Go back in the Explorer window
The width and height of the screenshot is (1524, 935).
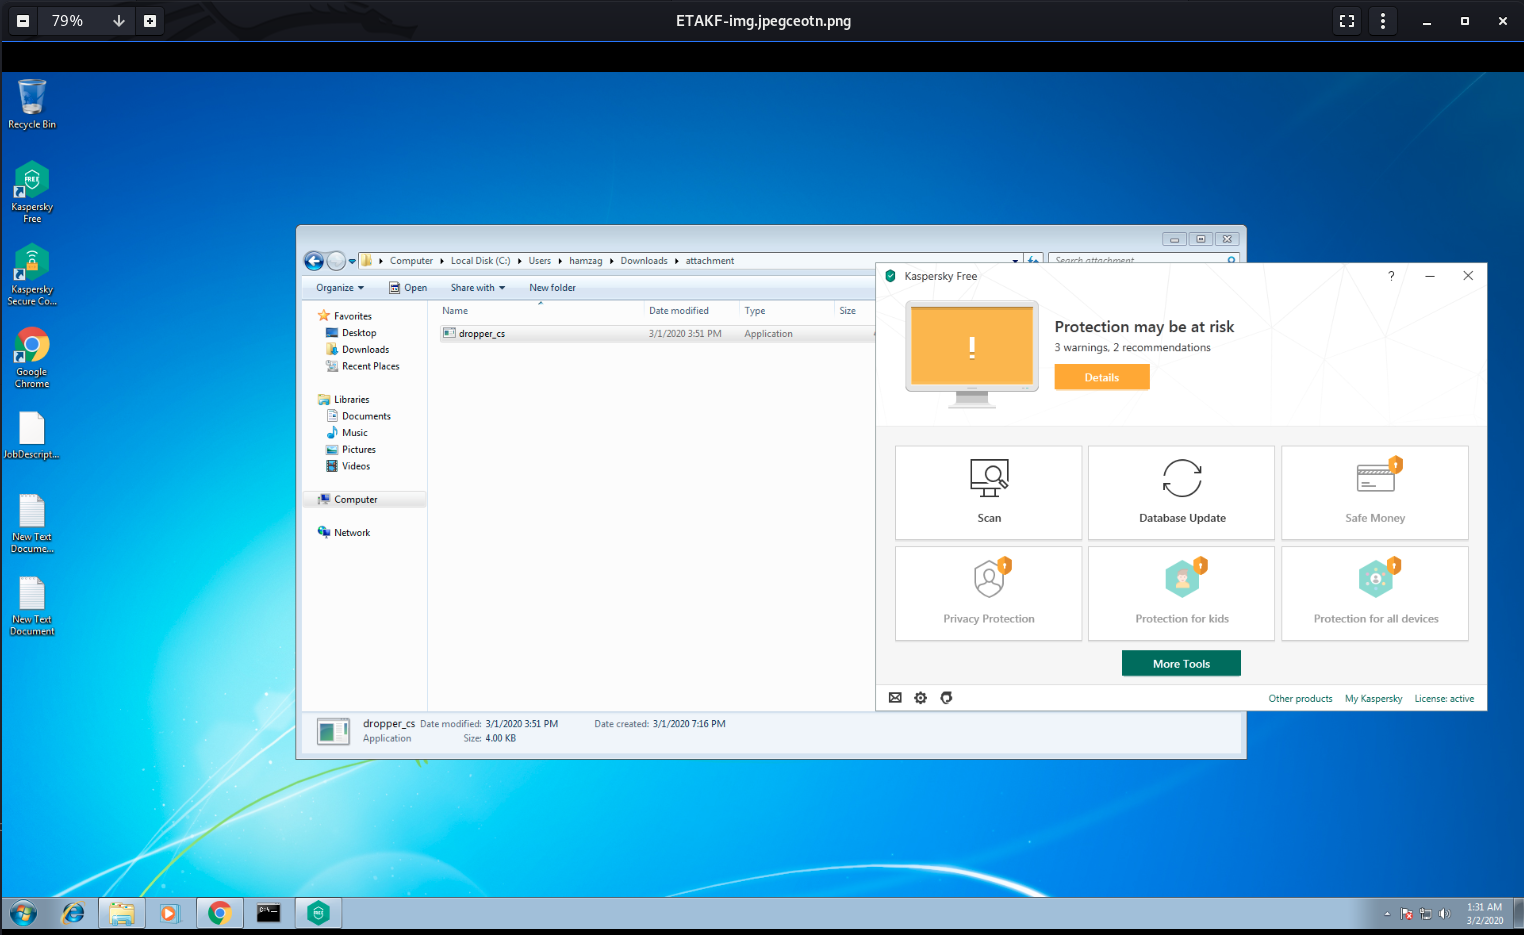coord(314,261)
